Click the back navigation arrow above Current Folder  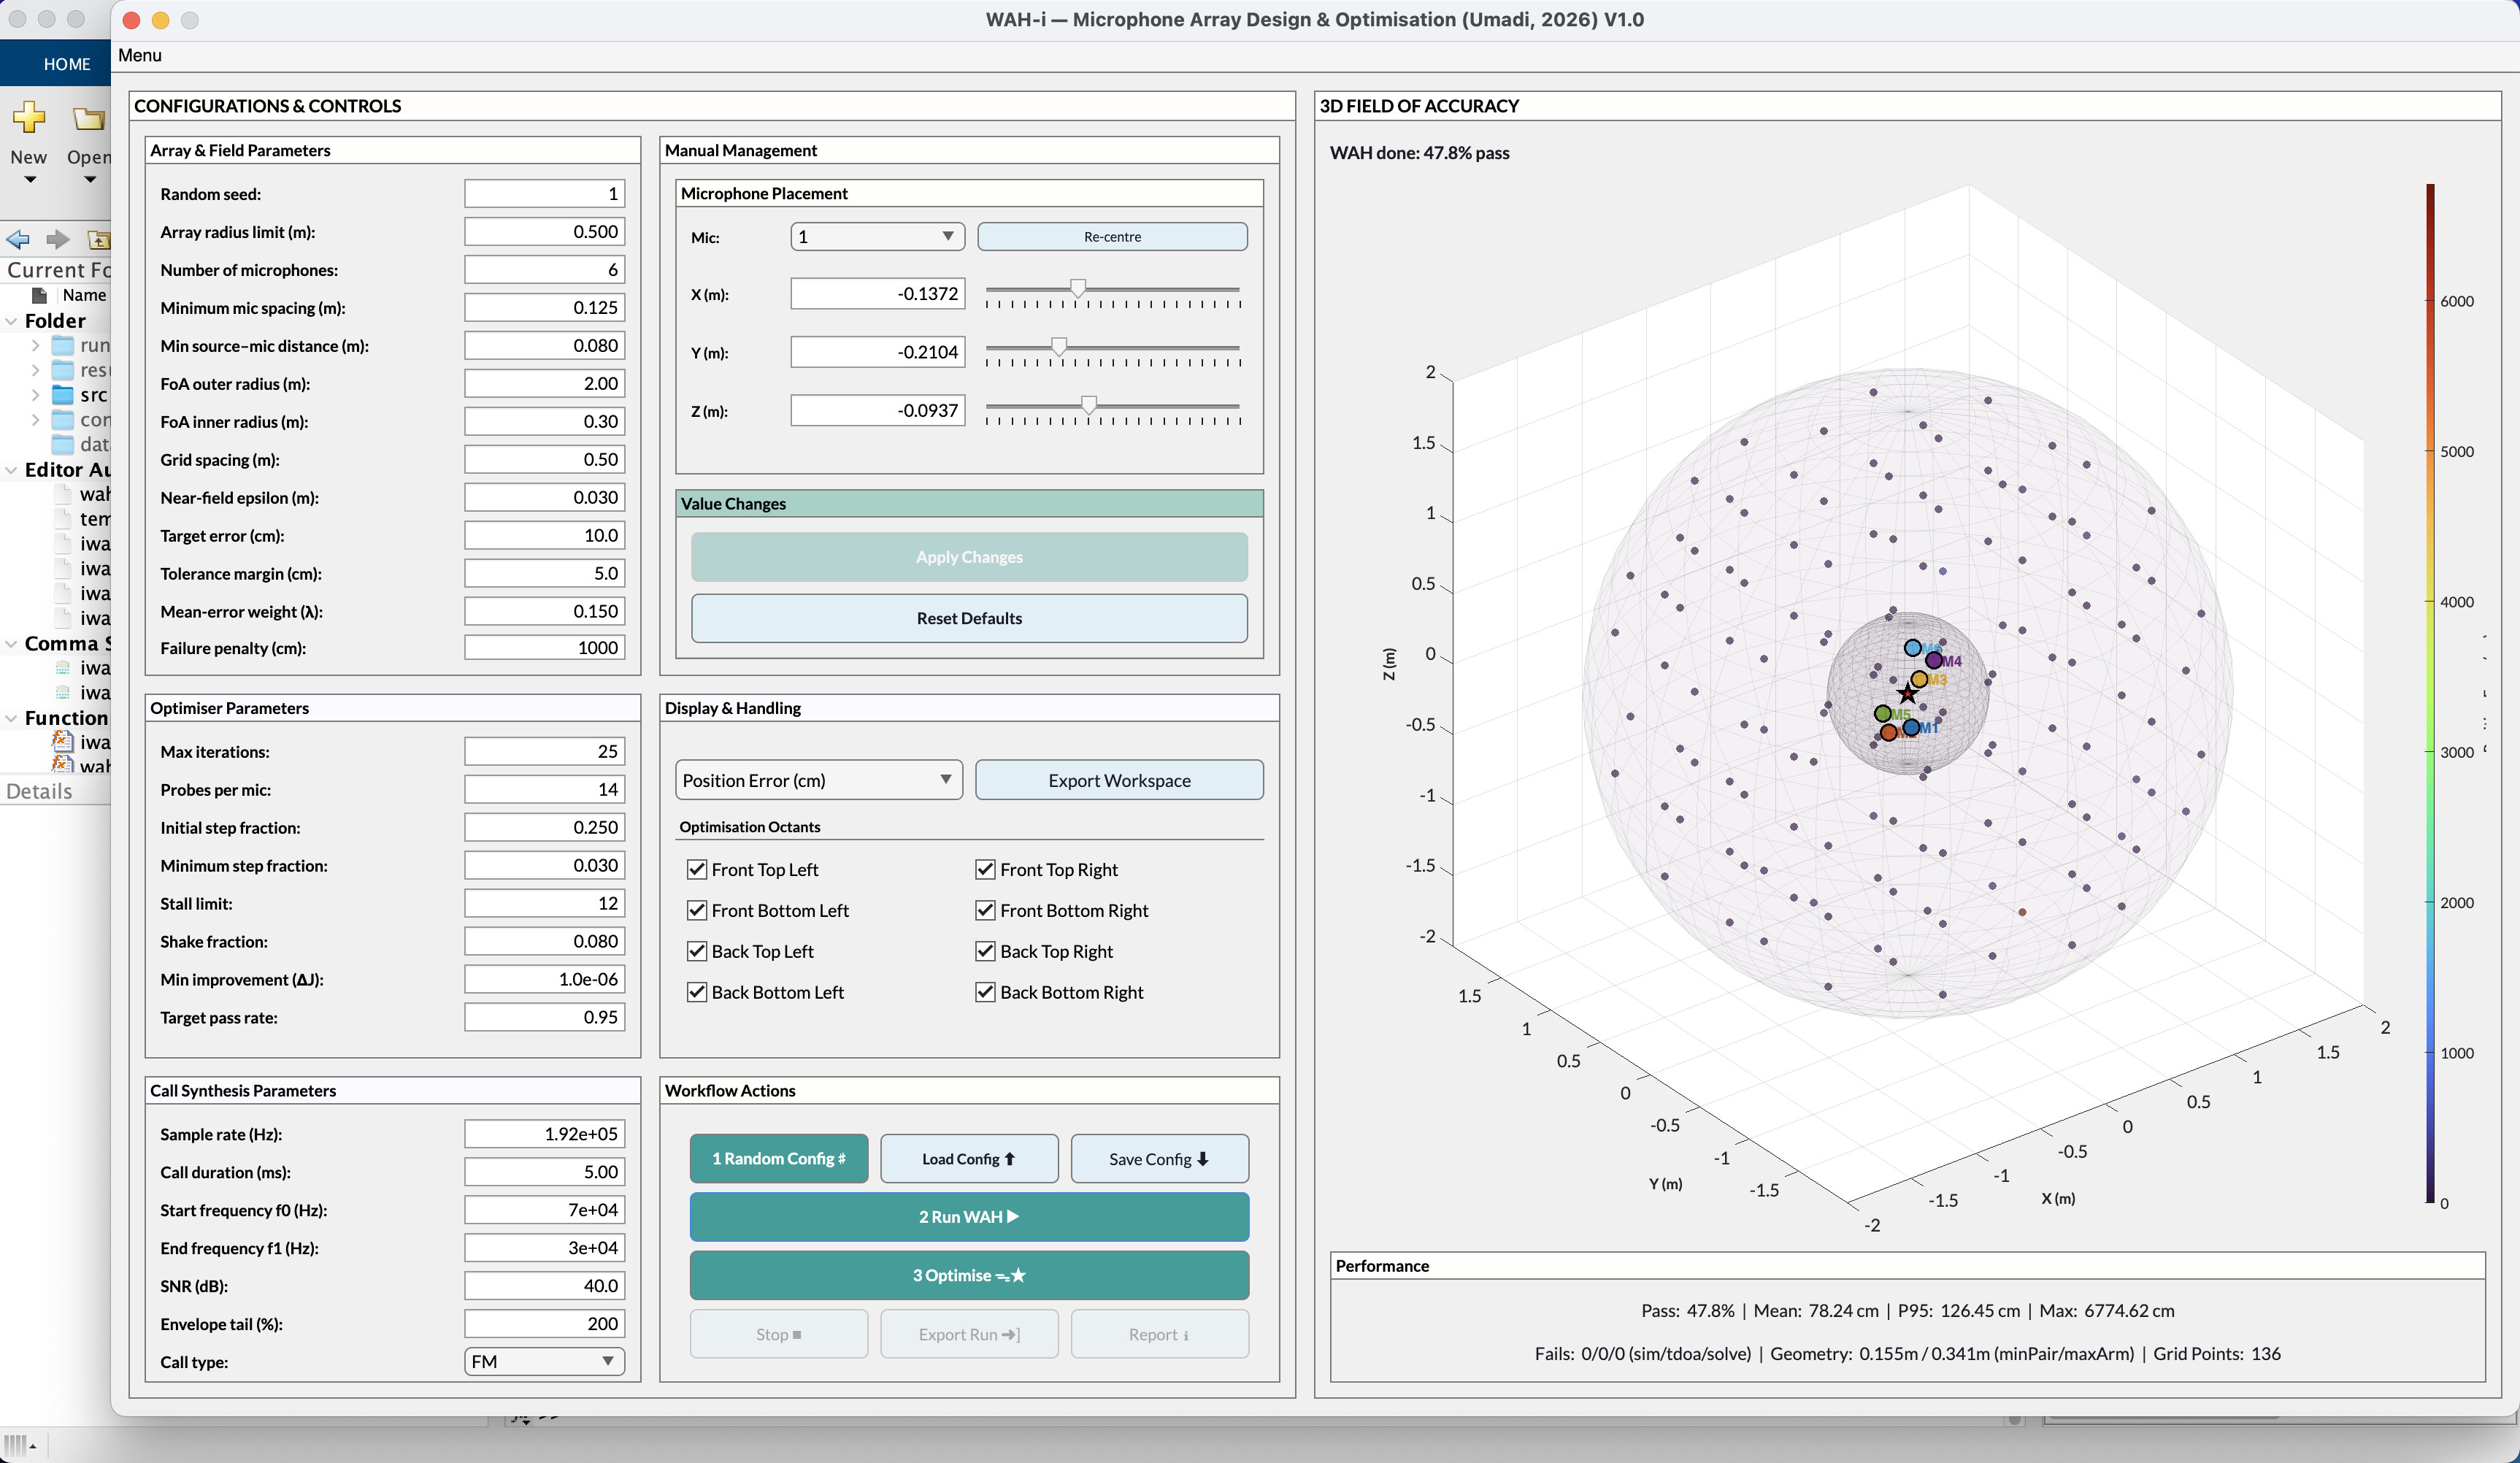coord(18,239)
